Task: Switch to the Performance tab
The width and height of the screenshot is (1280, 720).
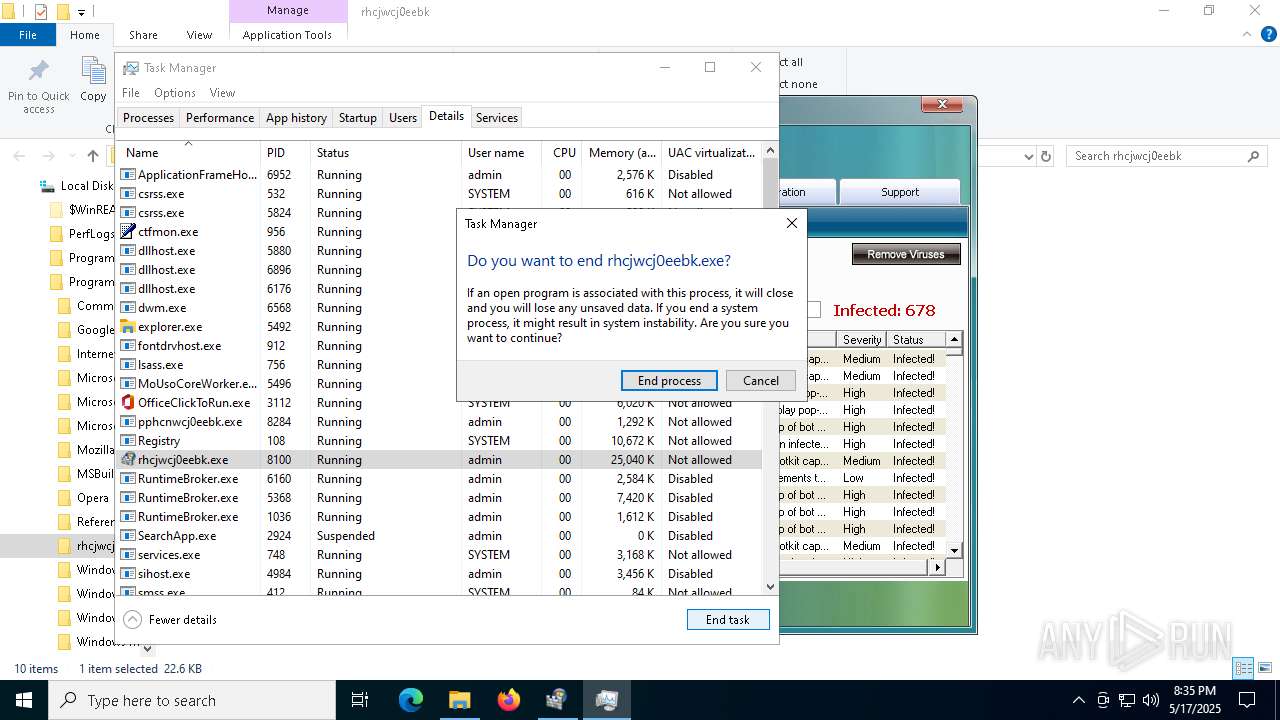Action: click(220, 117)
